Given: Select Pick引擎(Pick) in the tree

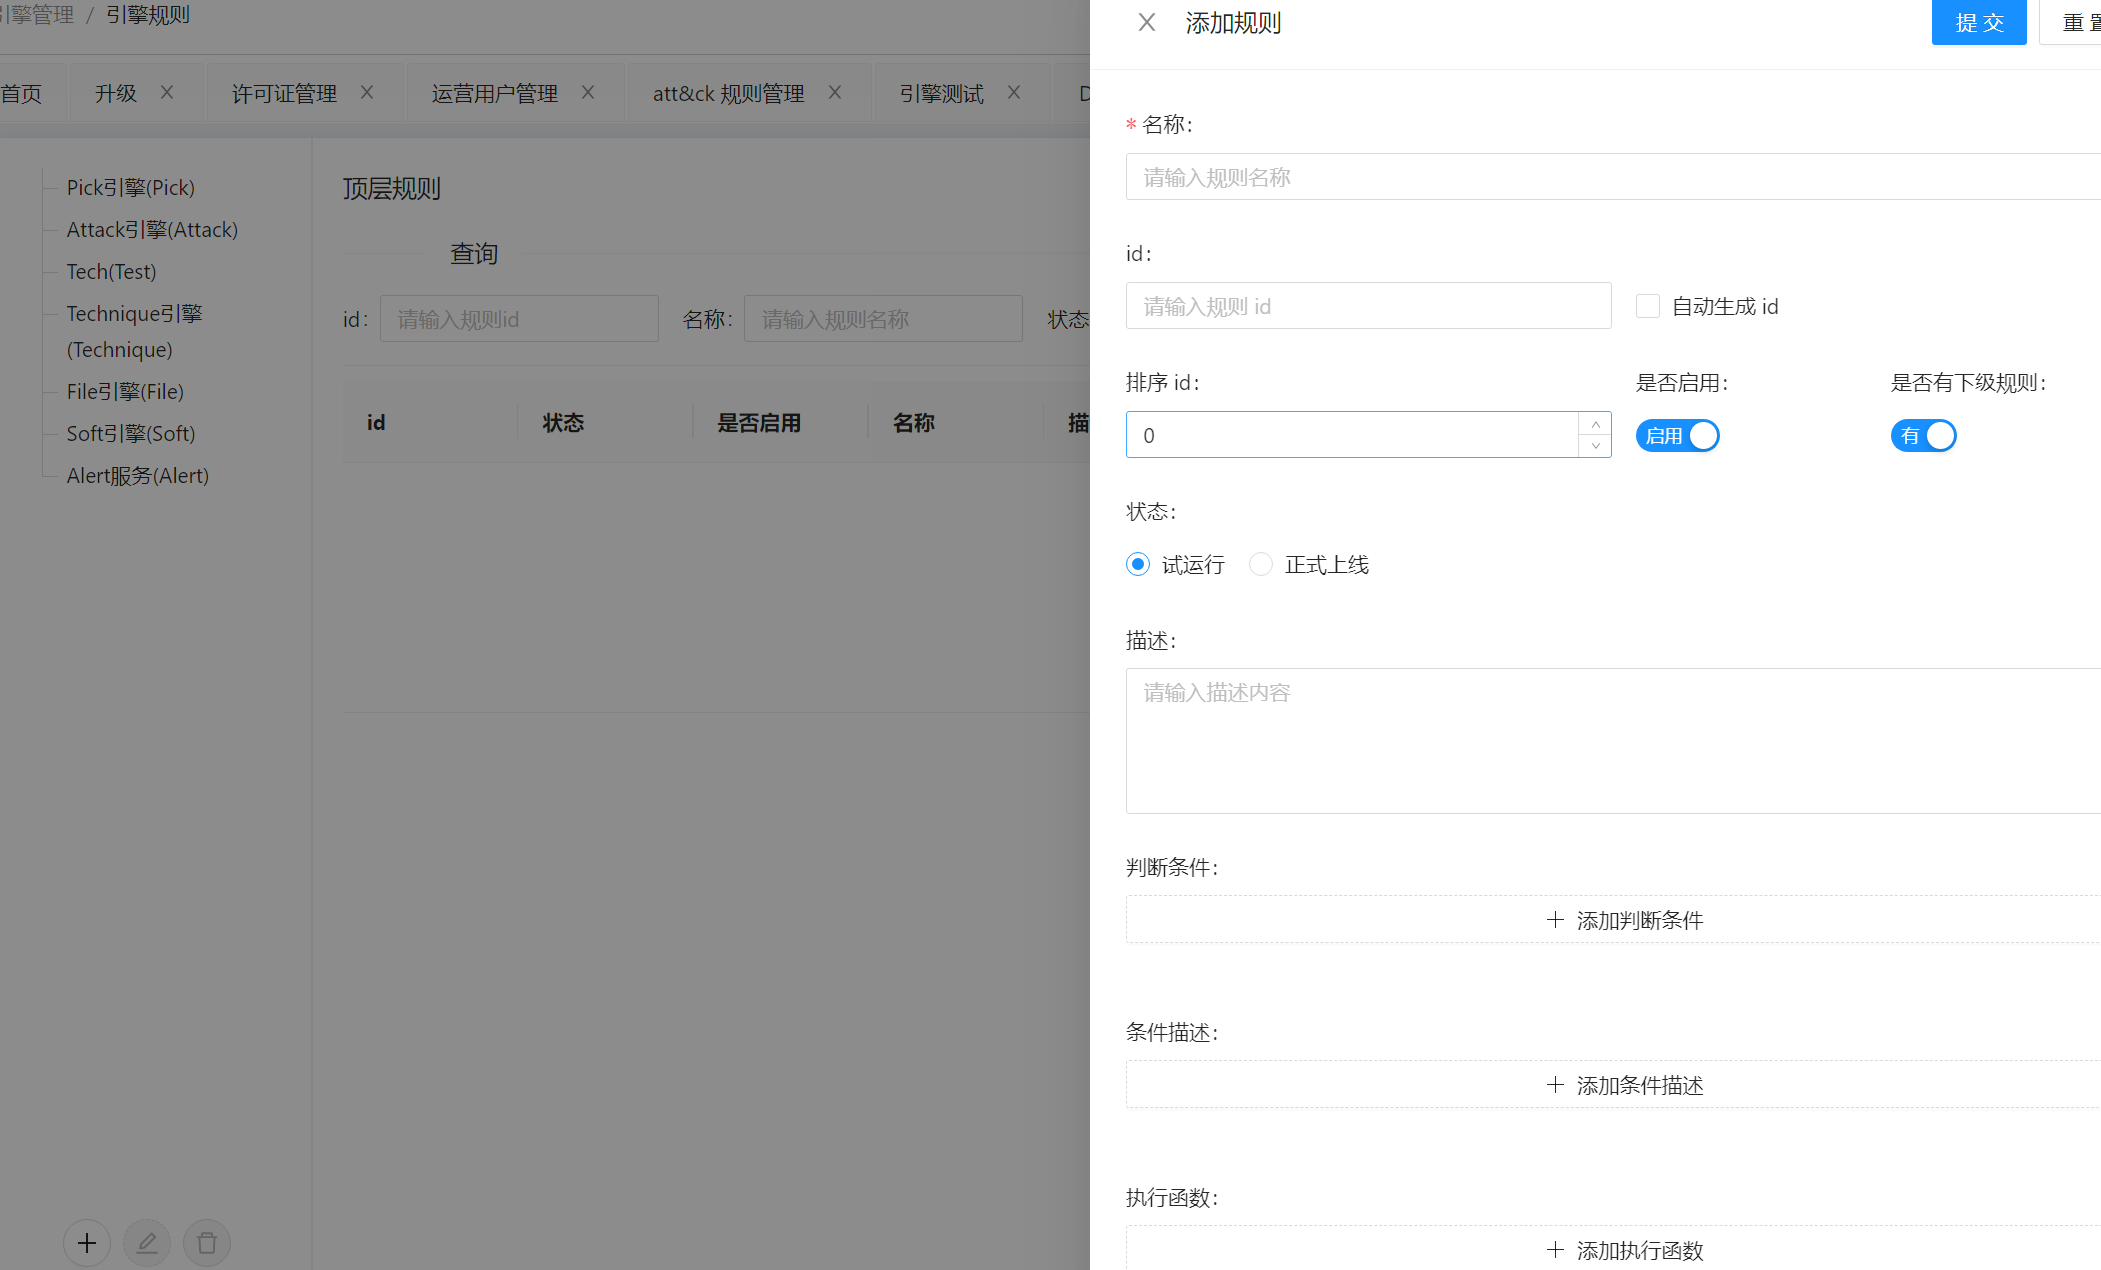Looking at the screenshot, I should coord(131,187).
